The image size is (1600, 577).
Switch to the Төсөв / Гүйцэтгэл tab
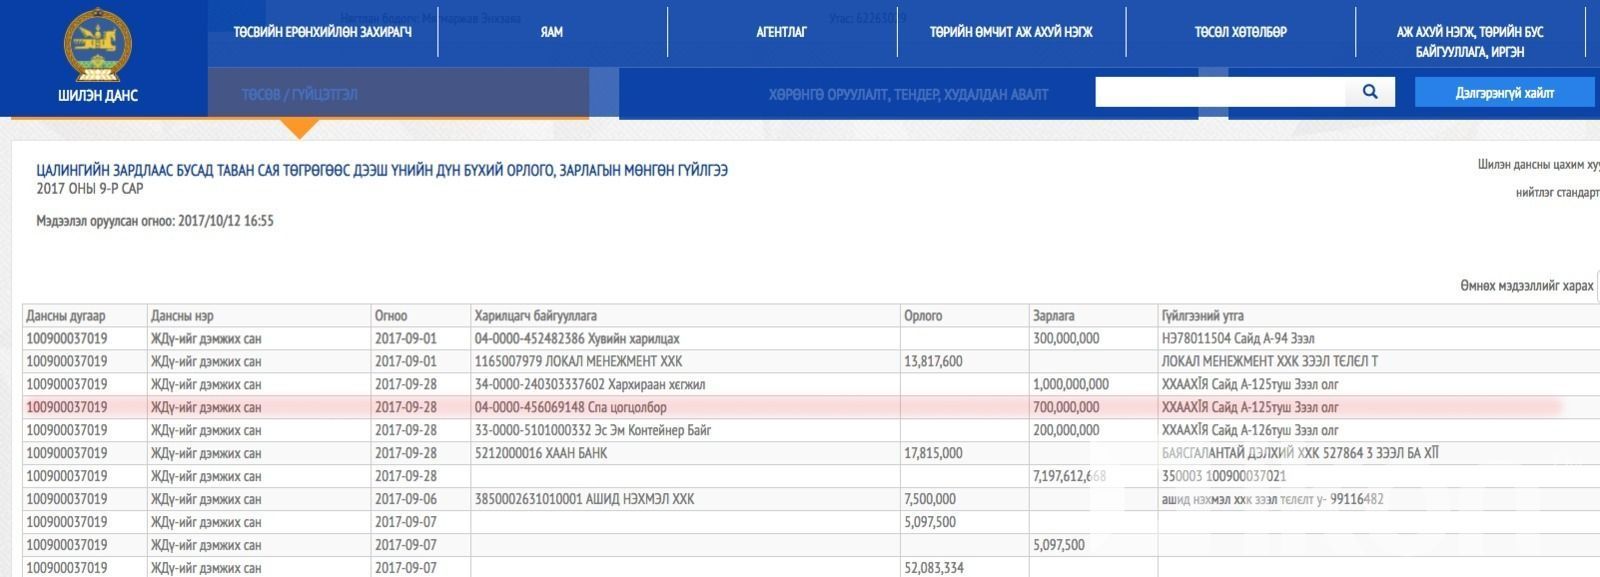(299, 94)
